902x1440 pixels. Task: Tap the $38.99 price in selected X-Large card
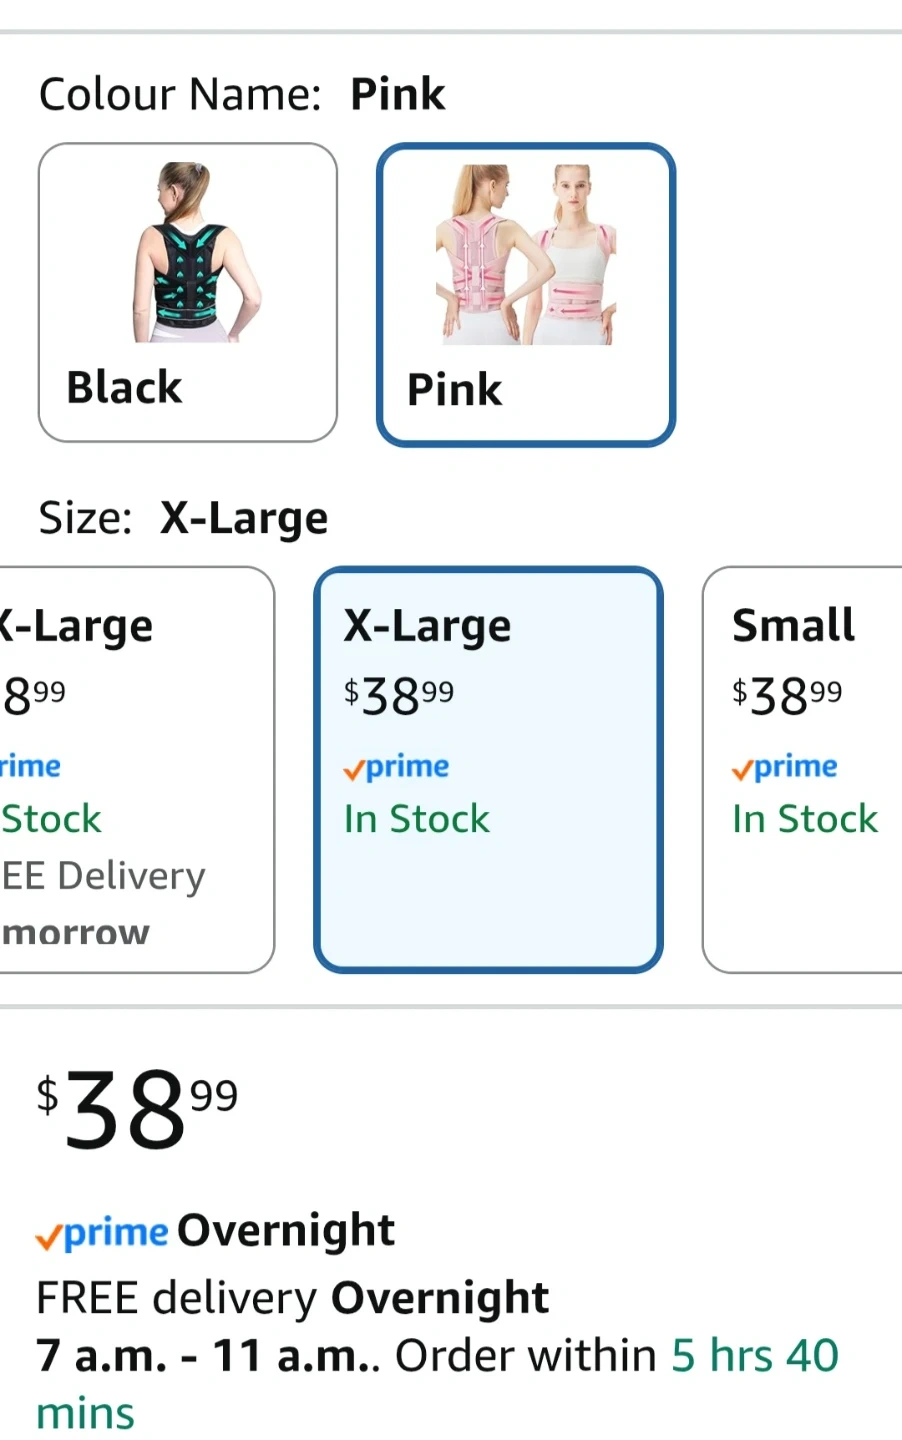[x=399, y=695]
